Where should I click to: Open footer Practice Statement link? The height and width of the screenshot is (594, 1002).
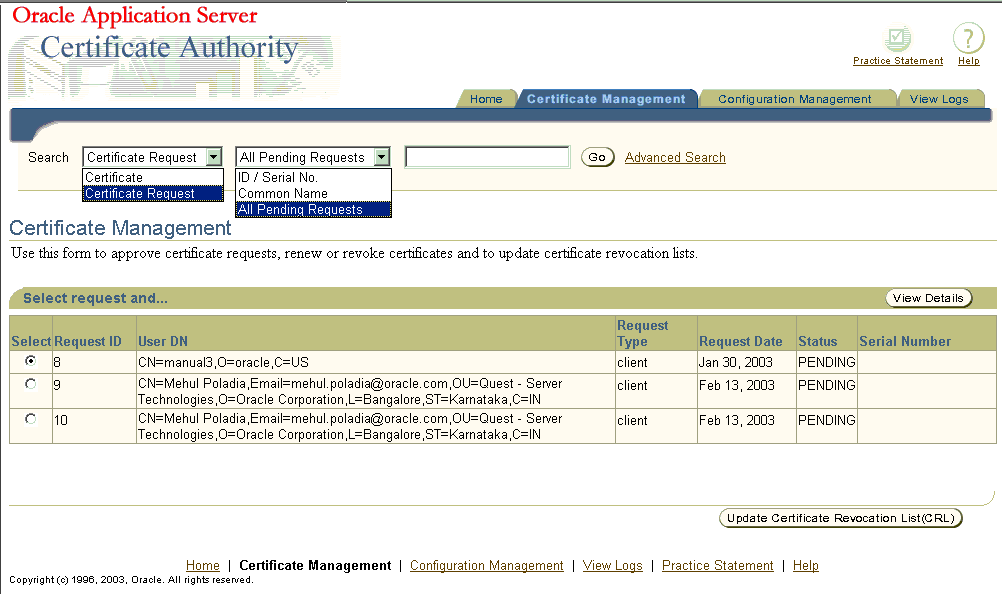coord(717,565)
